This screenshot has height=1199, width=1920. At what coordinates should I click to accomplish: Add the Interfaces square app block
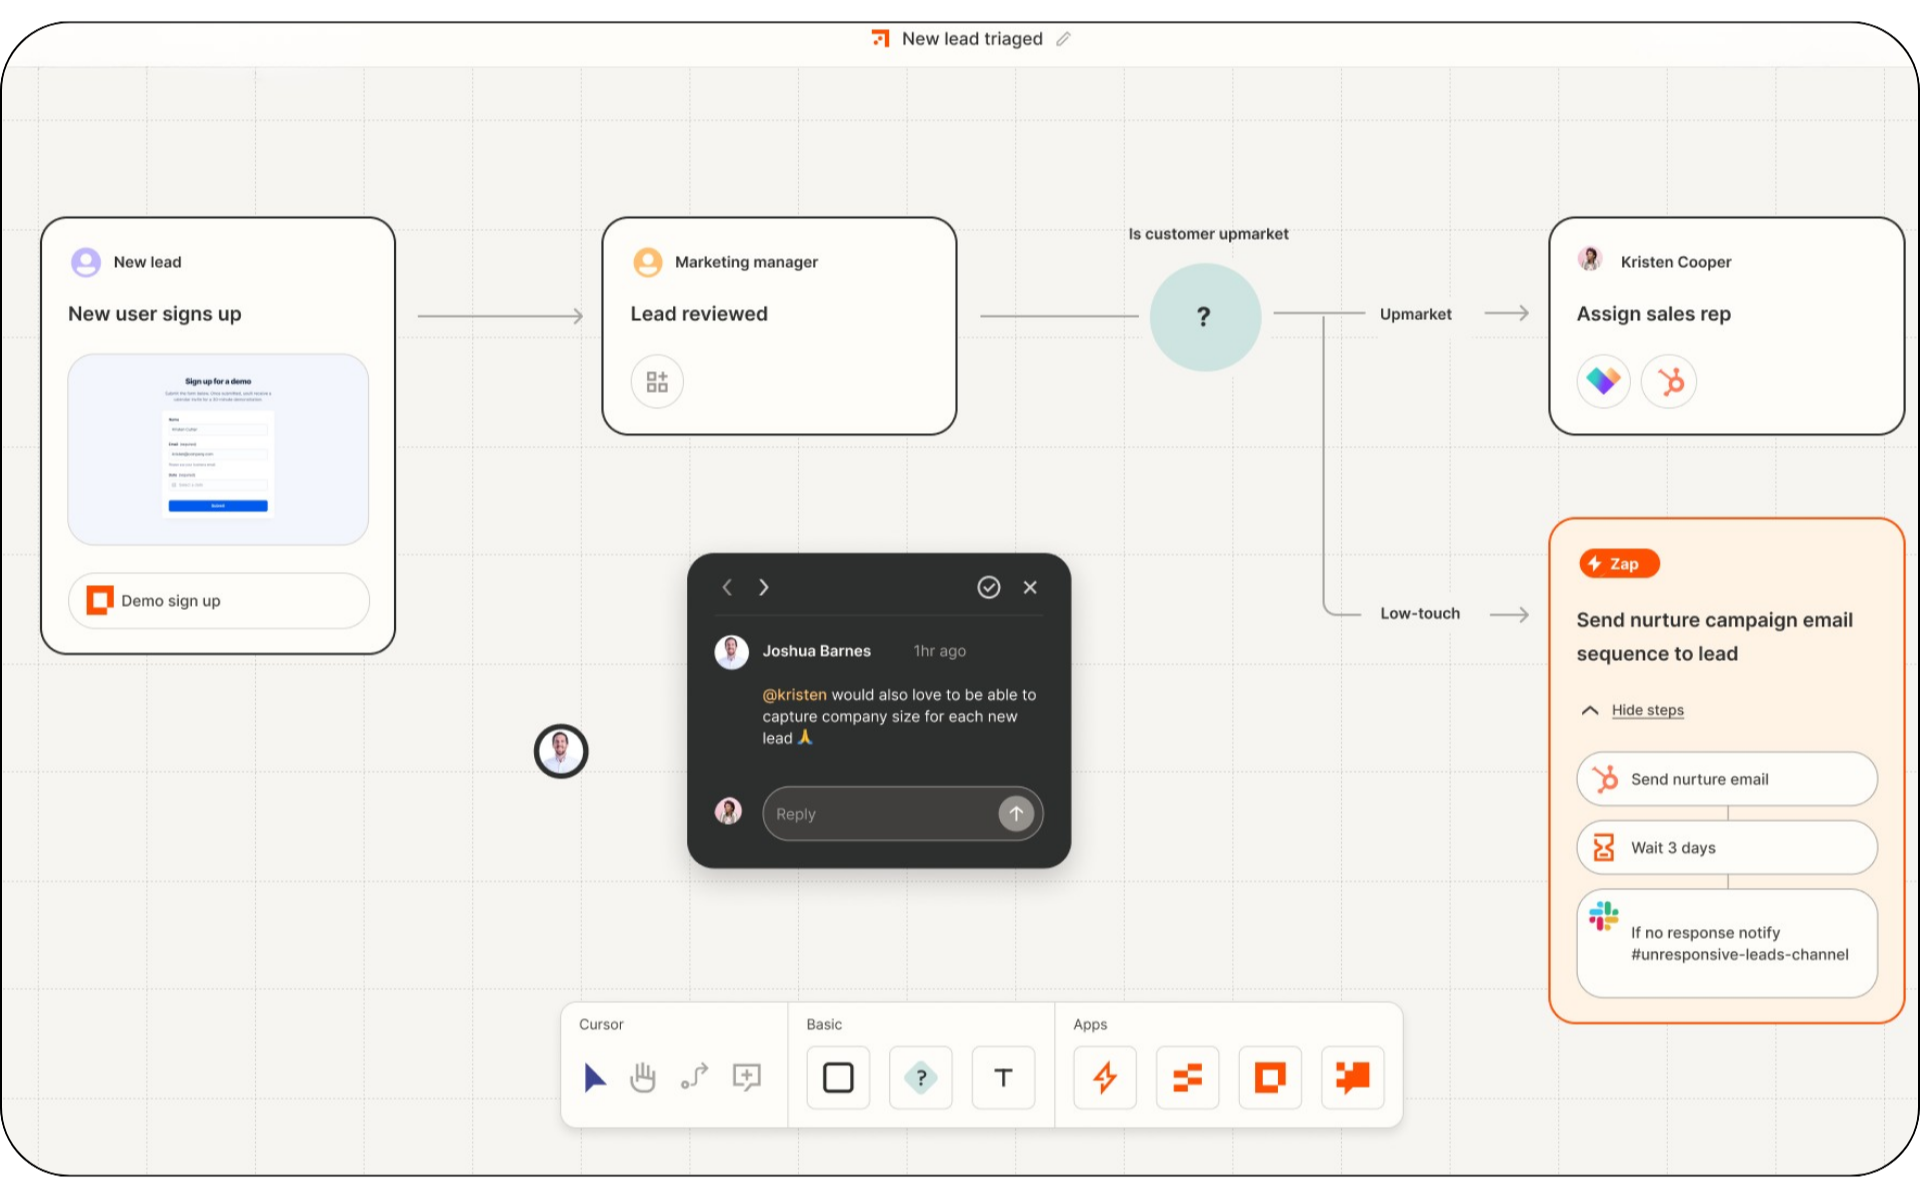tap(1270, 1078)
